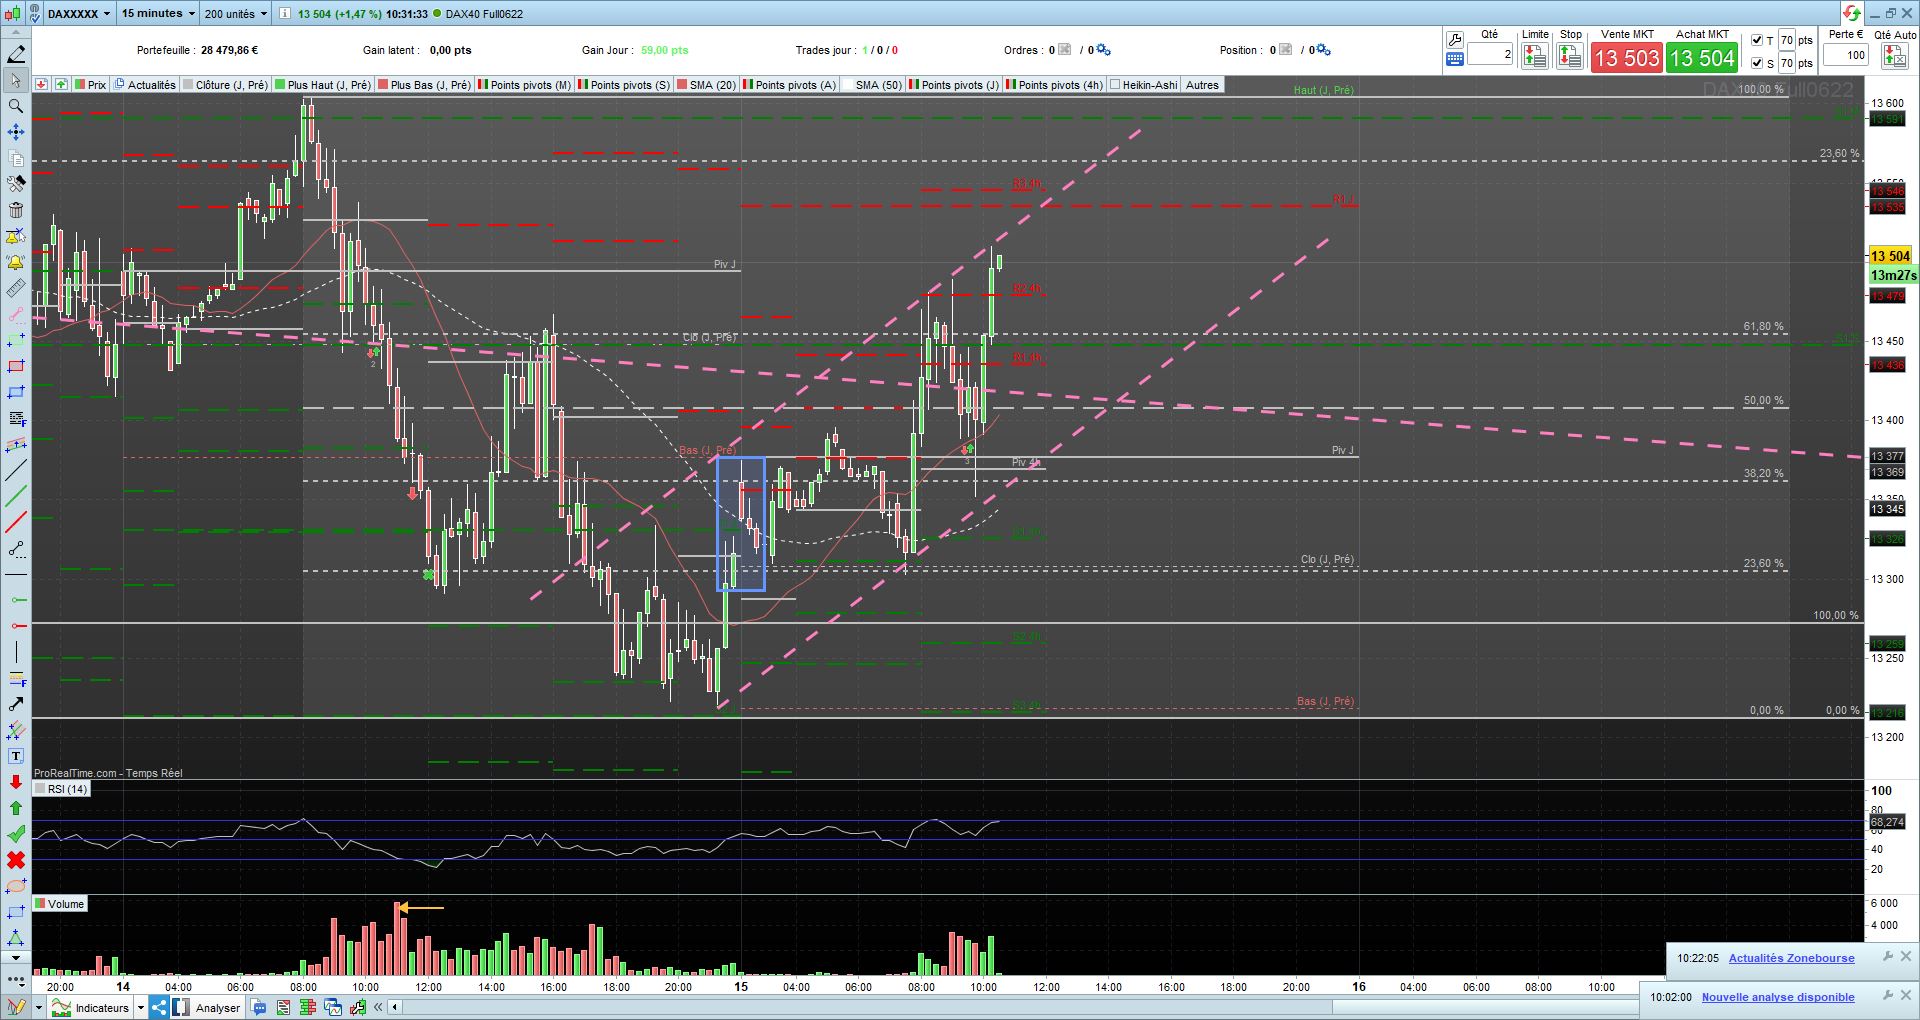
Task: Buy at market with Achat MKT 13 504
Action: click(1702, 58)
